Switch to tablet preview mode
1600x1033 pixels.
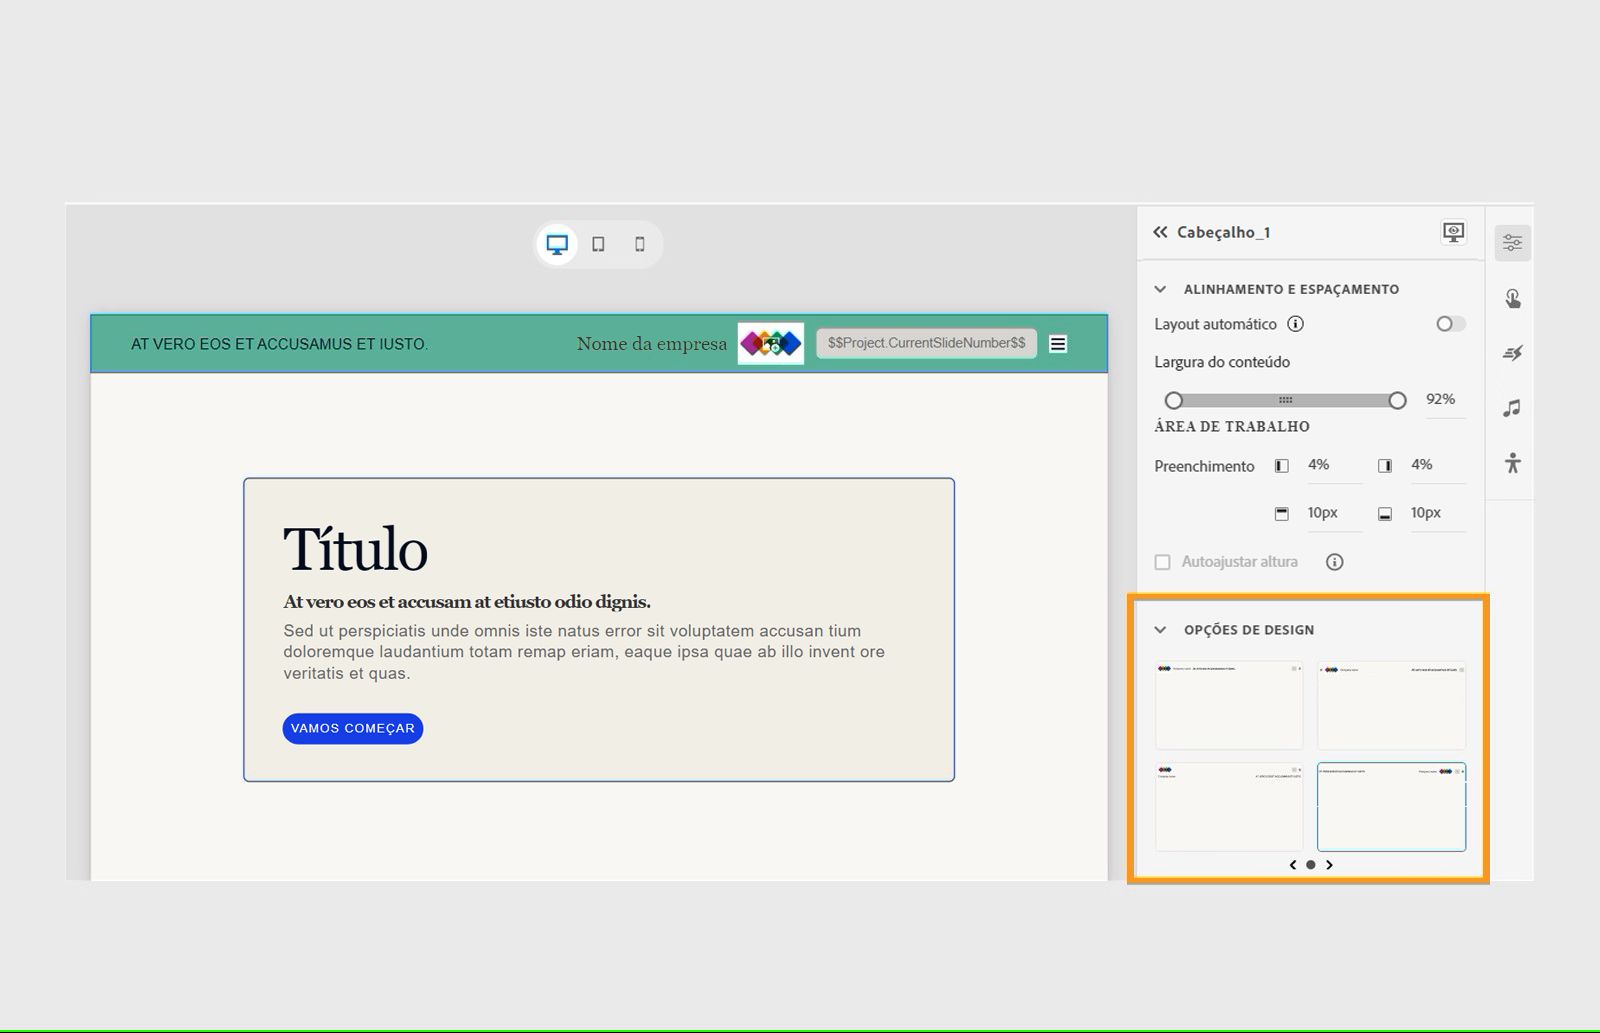tap(599, 243)
